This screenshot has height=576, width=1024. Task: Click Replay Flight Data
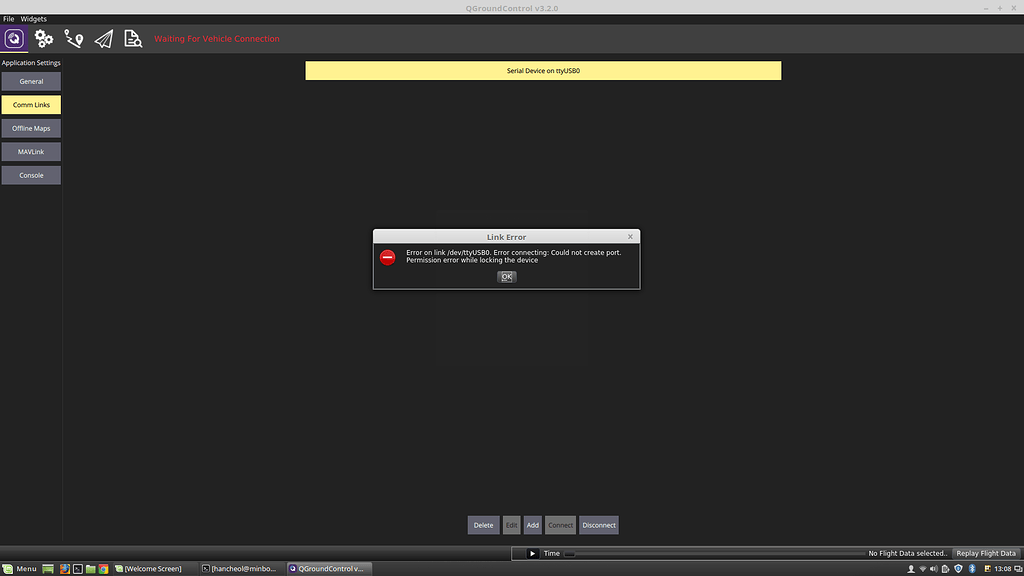pos(986,552)
